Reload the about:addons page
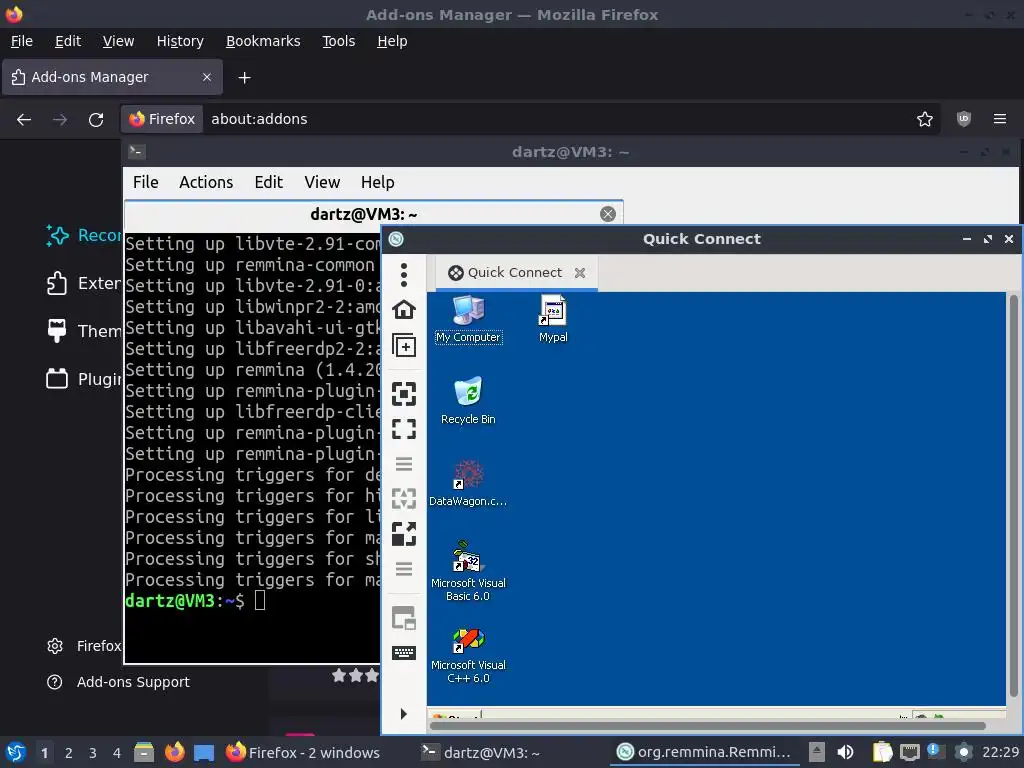Screen dimensions: 1024x768 96,120
